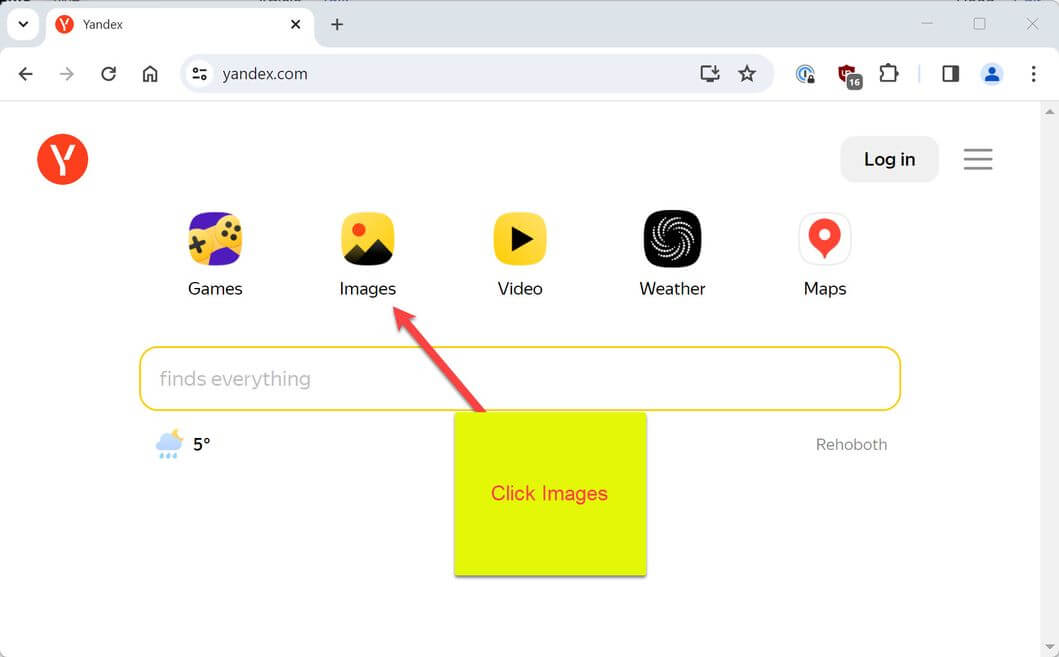
Task: Click the red Yandex logo
Action: [x=63, y=159]
